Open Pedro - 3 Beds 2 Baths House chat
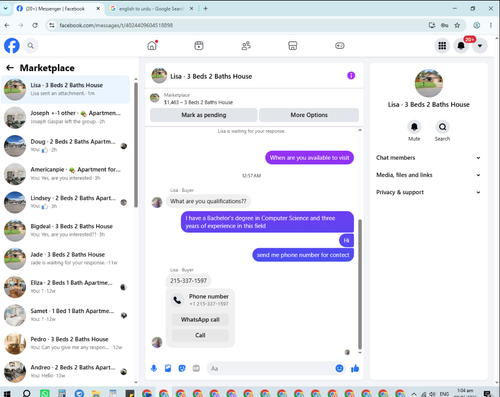 click(66, 343)
